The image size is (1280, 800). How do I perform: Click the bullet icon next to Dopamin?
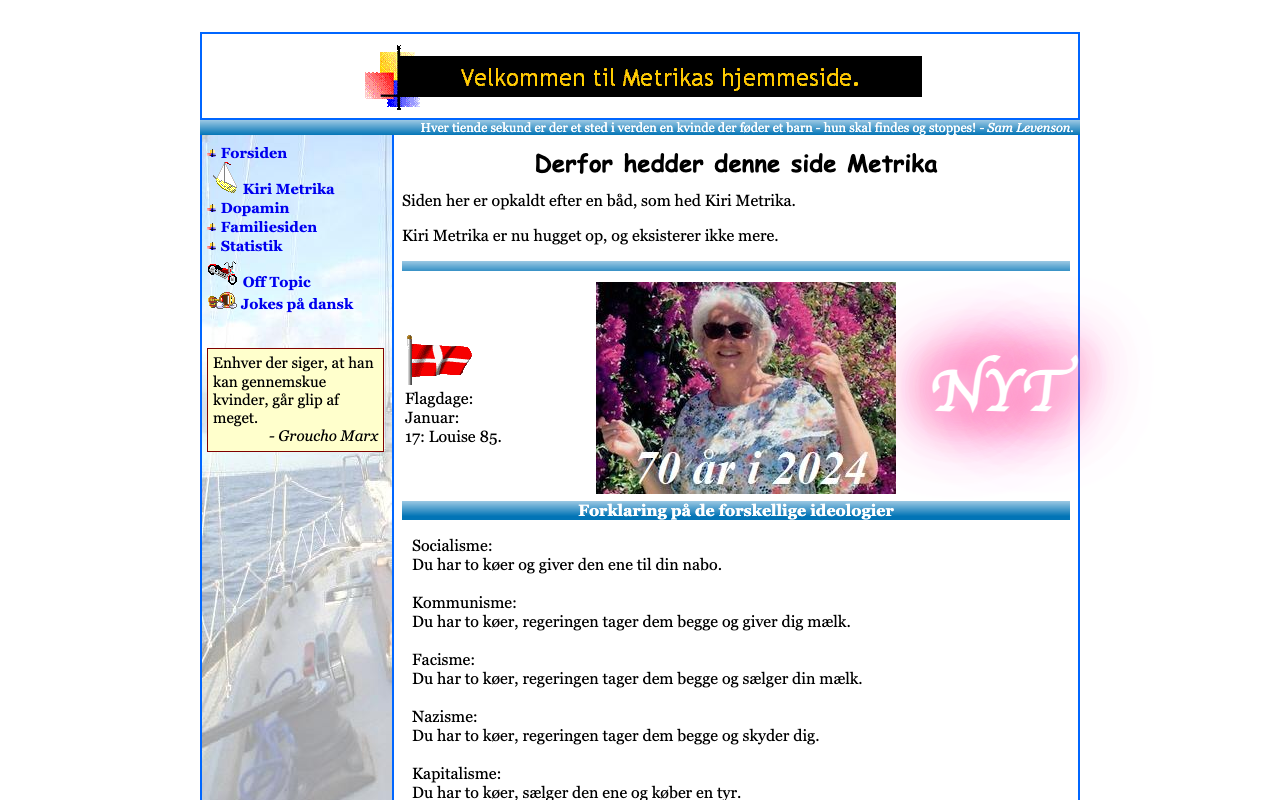pos(212,208)
